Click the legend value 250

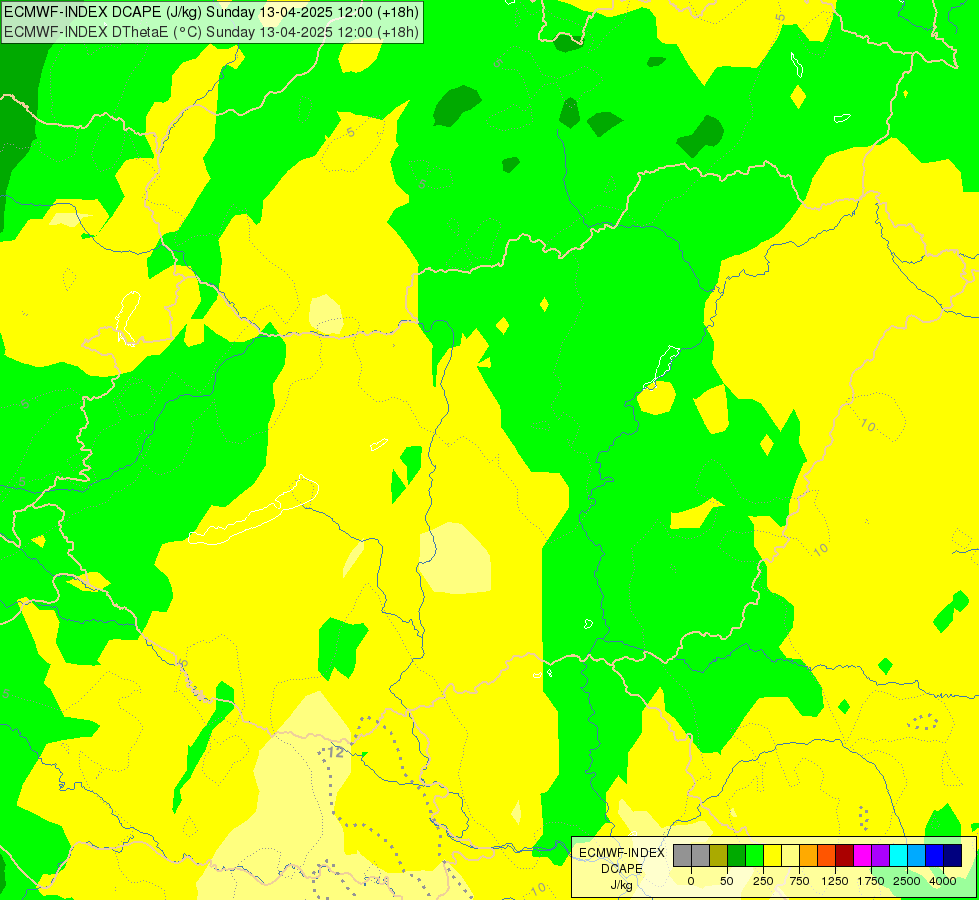click(763, 881)
